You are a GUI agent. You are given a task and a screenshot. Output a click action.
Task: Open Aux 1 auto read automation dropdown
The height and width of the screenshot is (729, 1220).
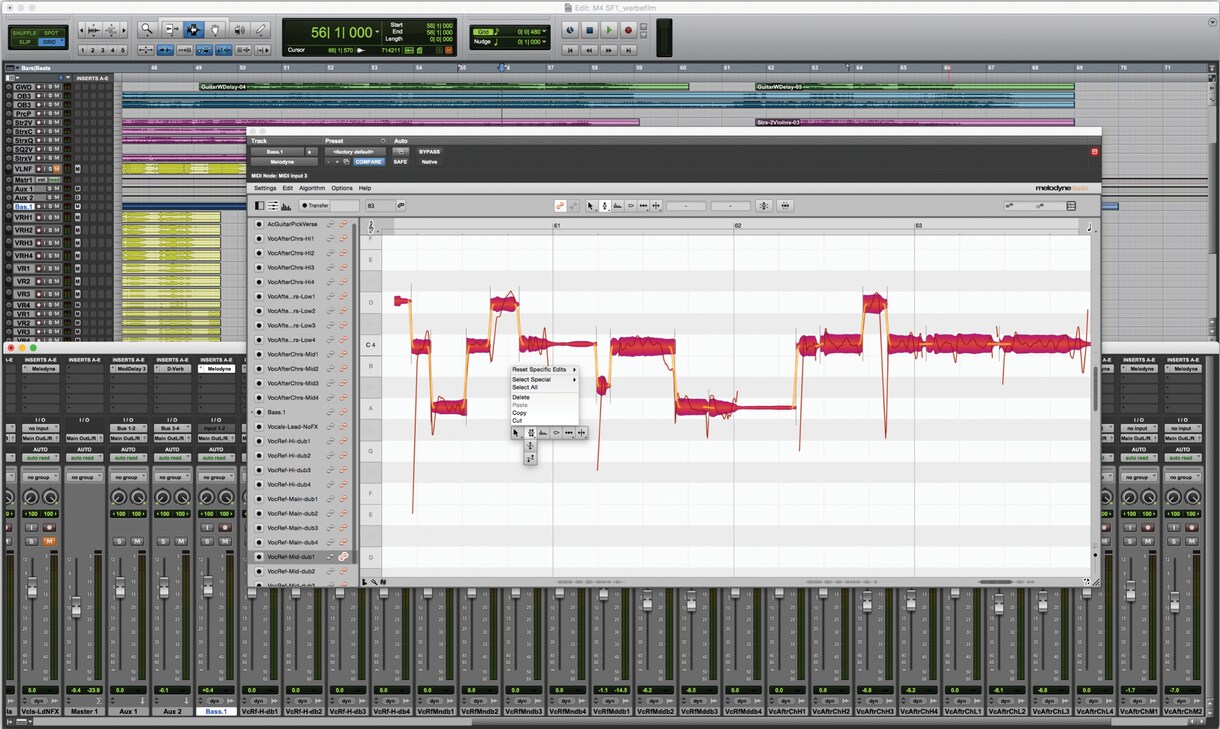[x=128, y=458]
